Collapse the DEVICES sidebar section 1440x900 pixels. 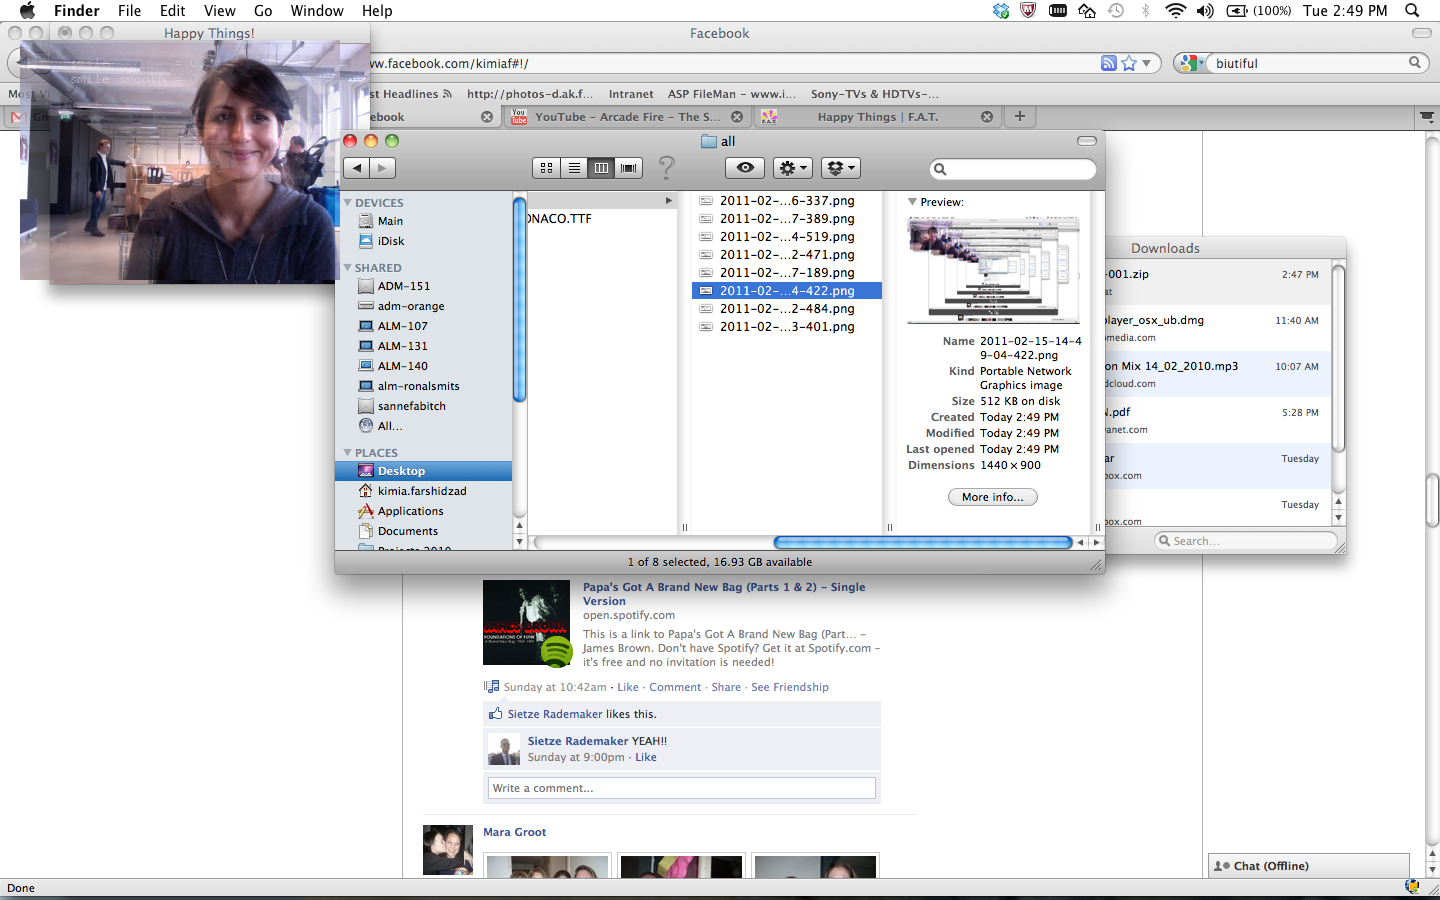pos(348,203)
